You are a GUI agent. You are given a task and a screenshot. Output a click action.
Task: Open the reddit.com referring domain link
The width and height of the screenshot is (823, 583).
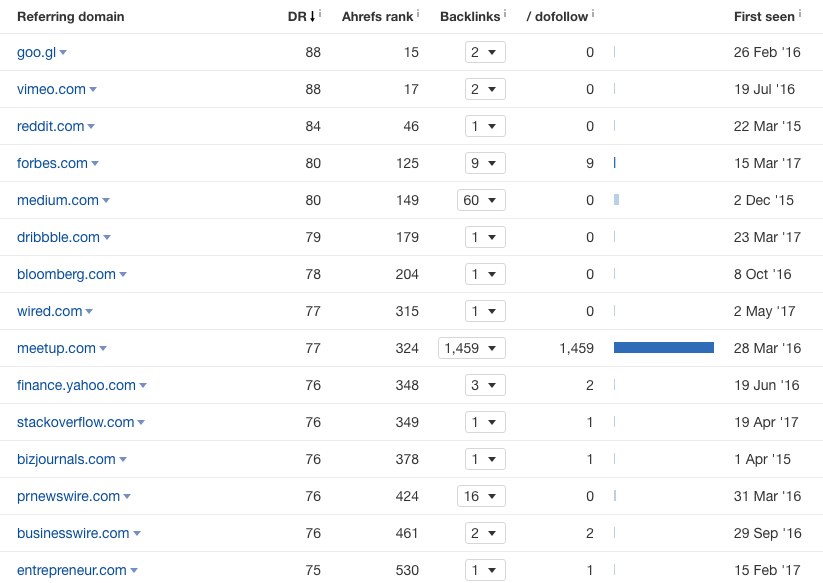click(x=50, y=126)
